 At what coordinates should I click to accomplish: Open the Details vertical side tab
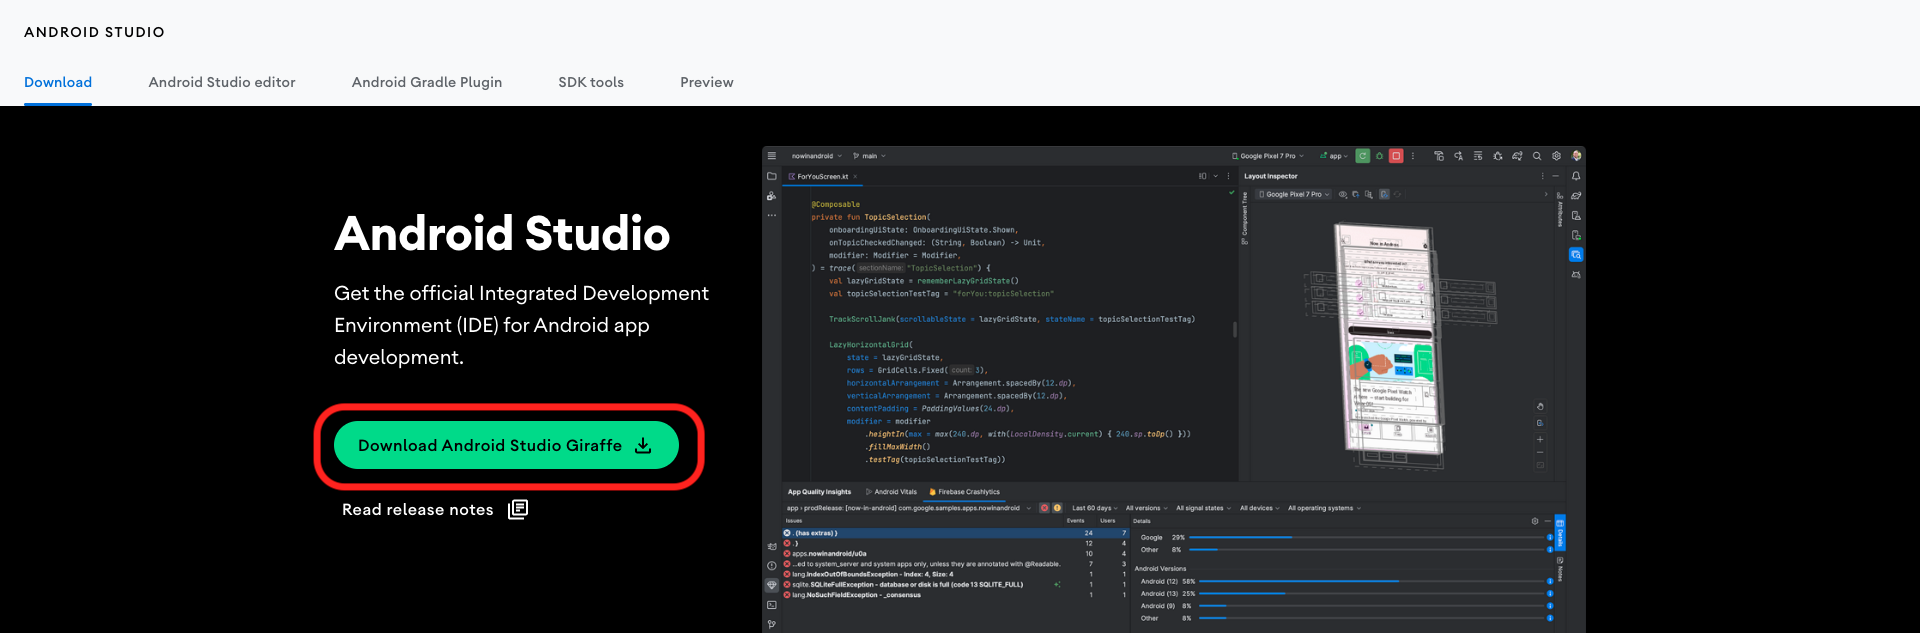(1560, 534)
